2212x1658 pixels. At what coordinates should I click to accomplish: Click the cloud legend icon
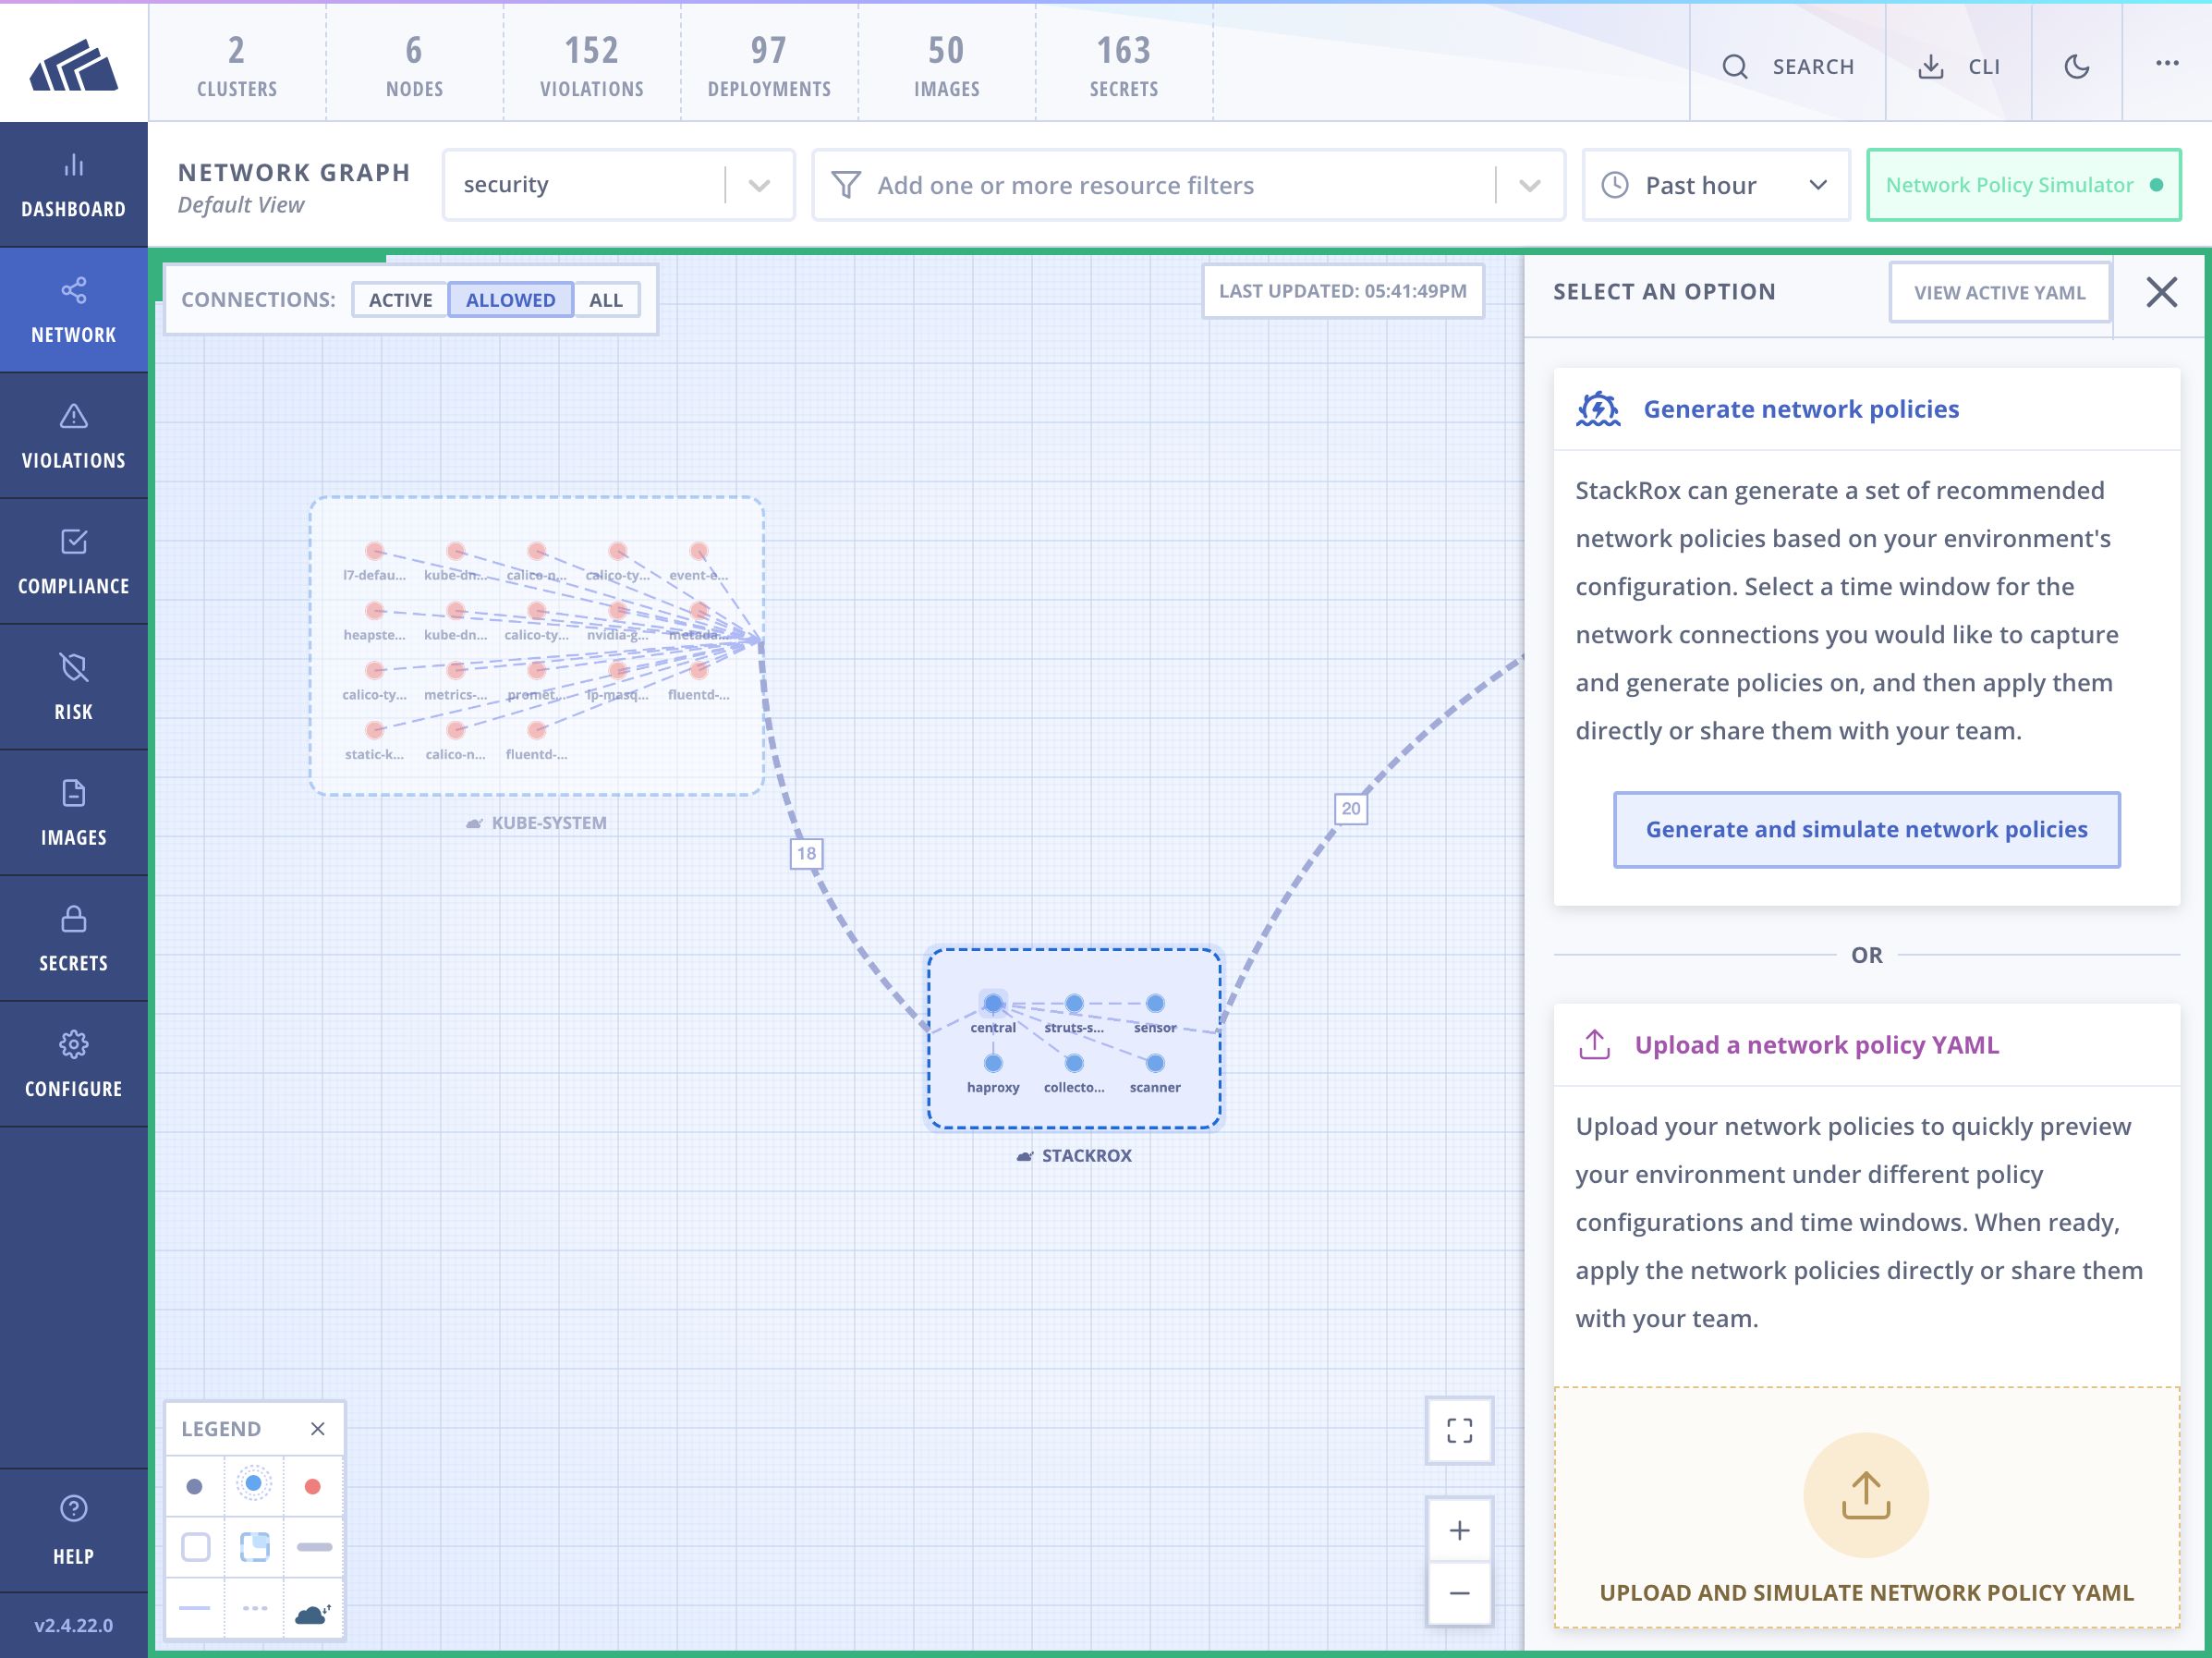coord(312,1613)
